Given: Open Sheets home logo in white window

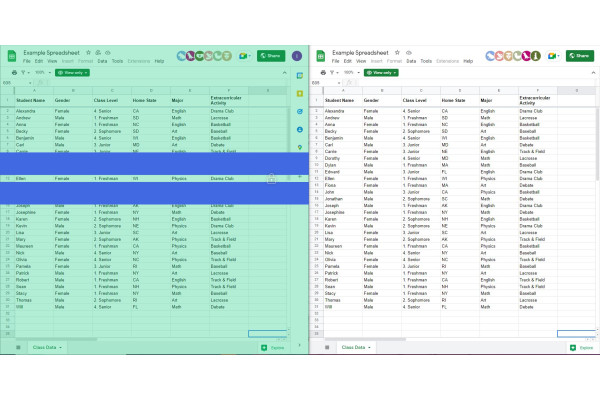Looking at the screenshot, I should coord(321,56).
